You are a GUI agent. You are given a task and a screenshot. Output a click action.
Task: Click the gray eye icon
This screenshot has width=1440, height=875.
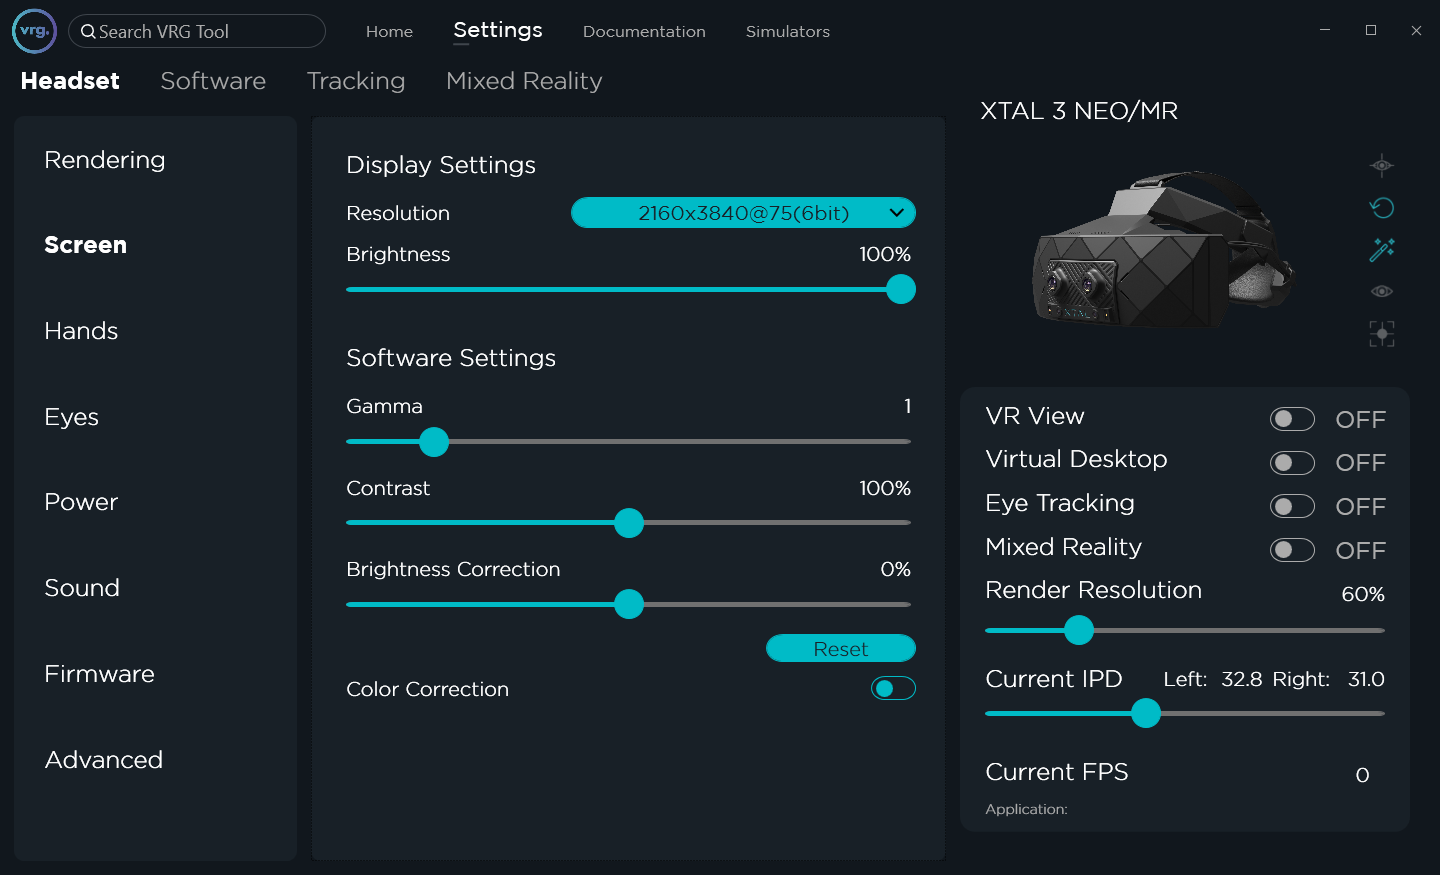click(1382, 291)
